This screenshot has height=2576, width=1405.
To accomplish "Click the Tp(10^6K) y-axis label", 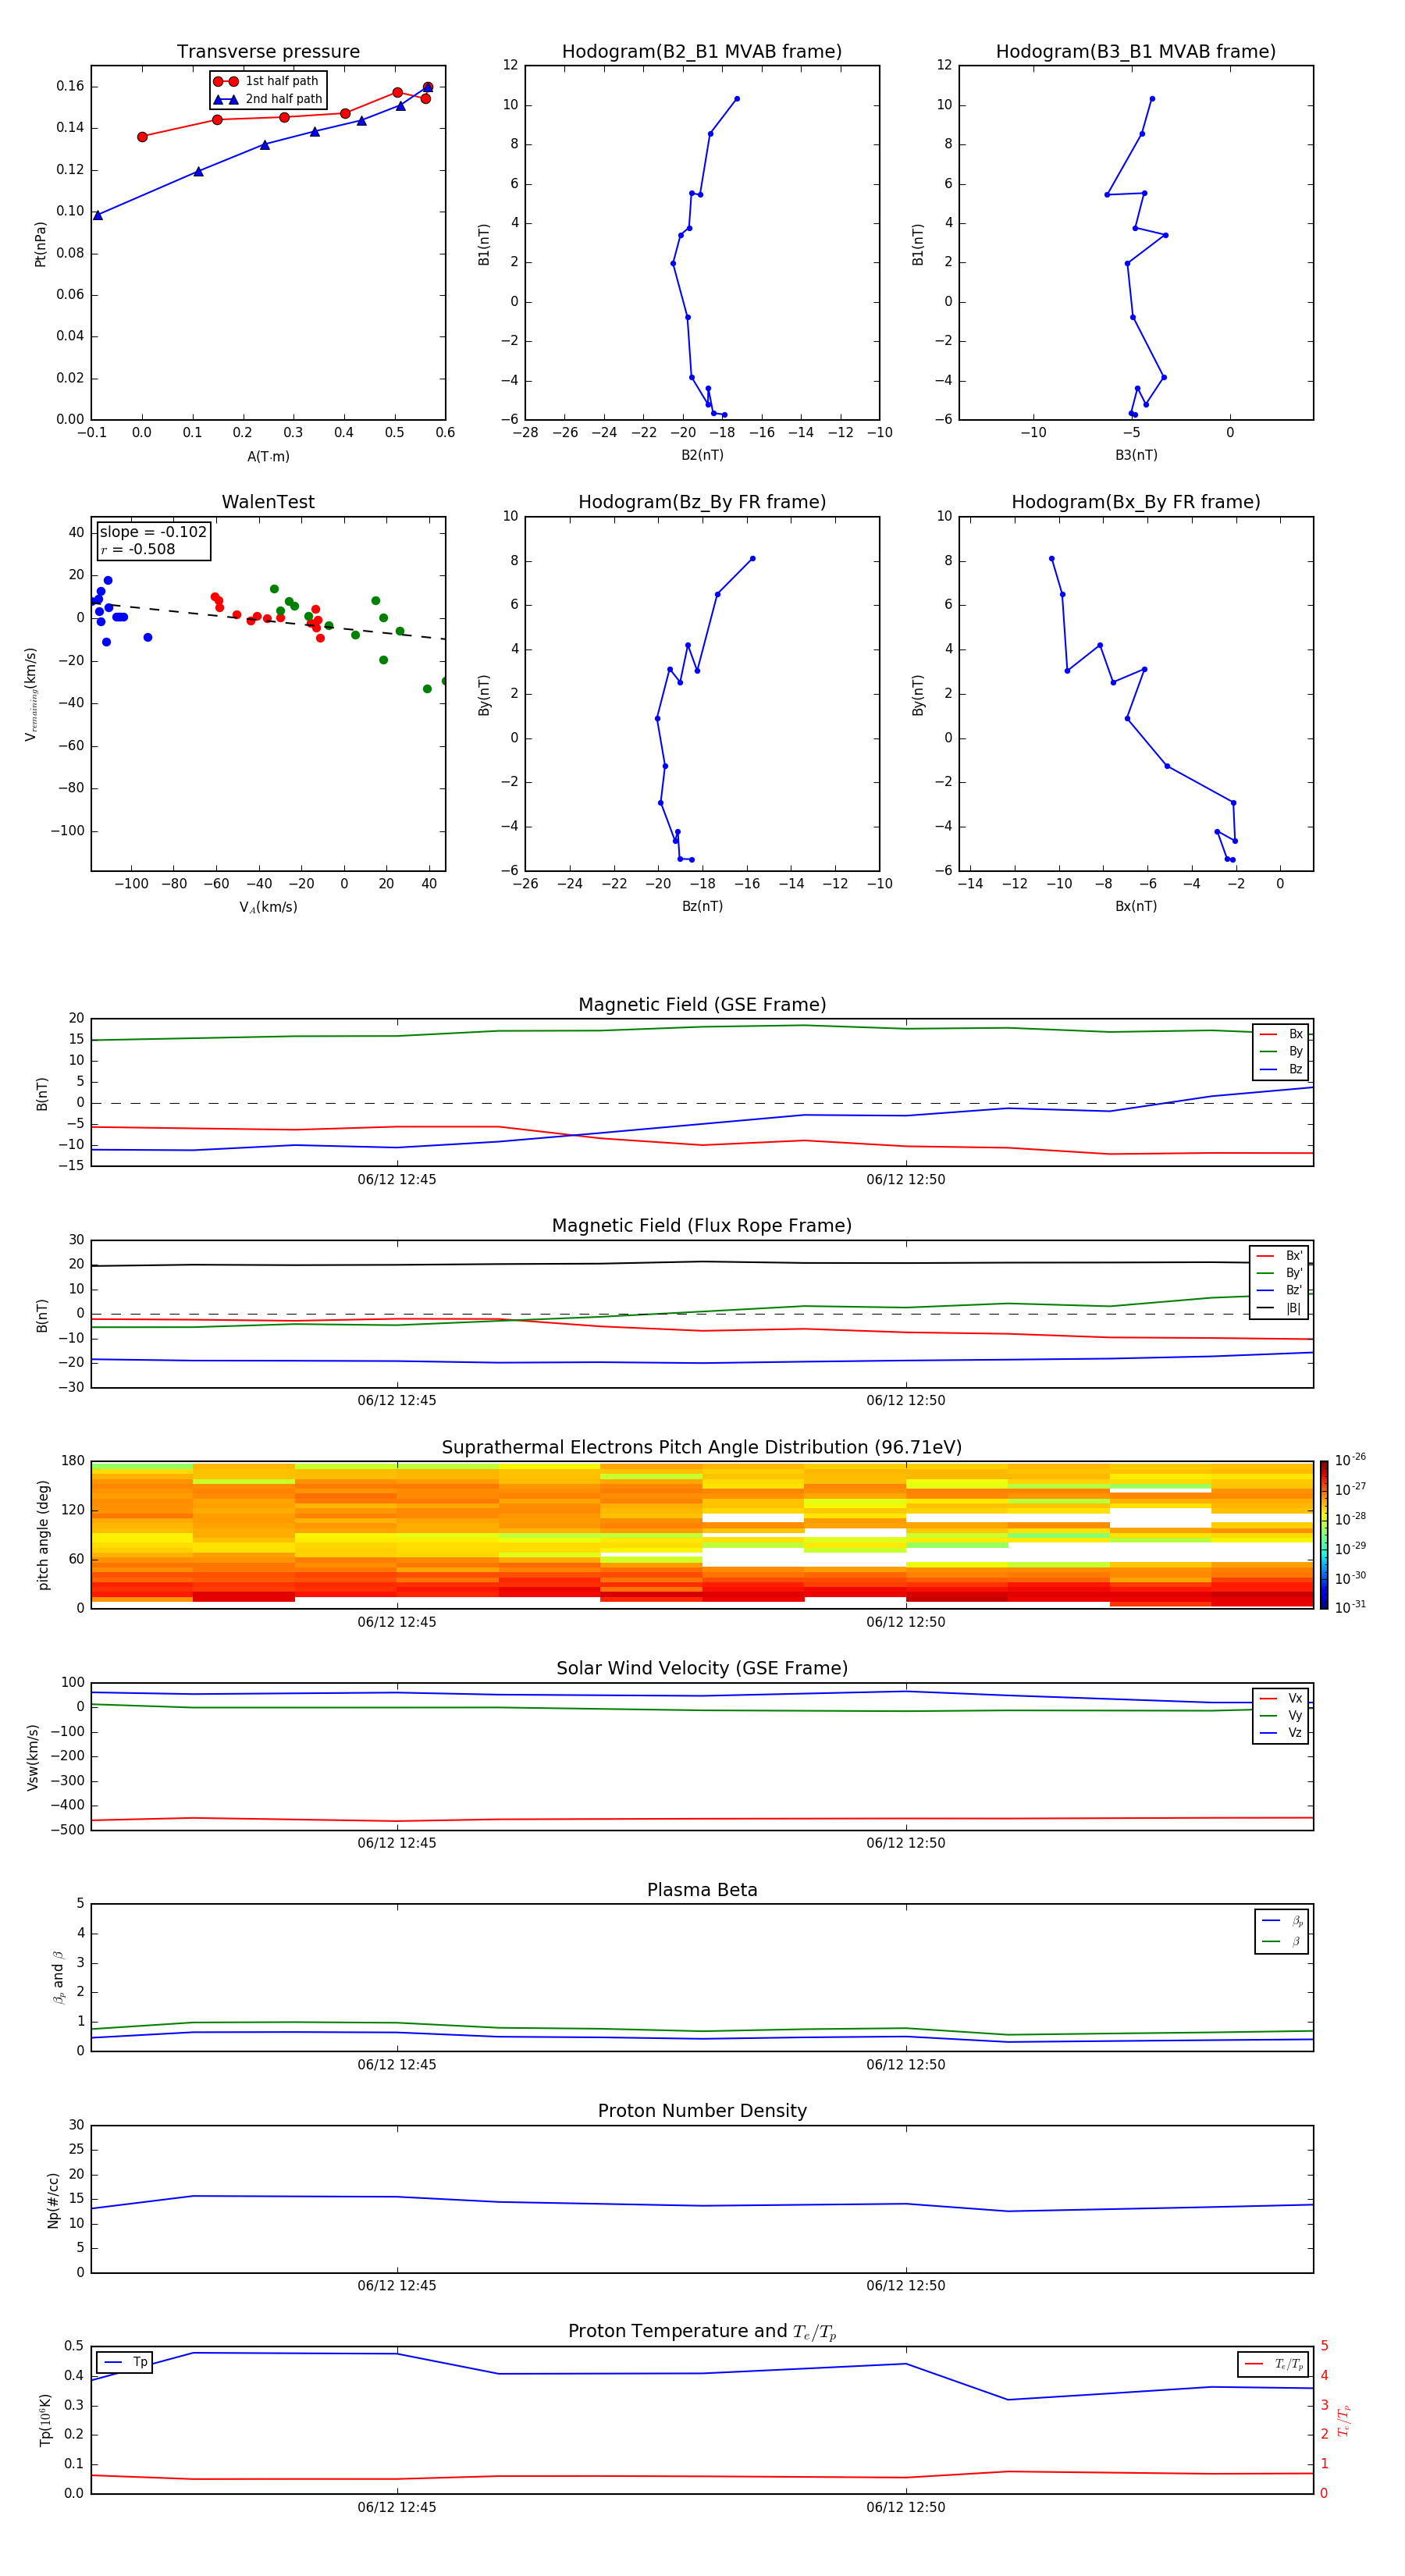I will 45,2420.
